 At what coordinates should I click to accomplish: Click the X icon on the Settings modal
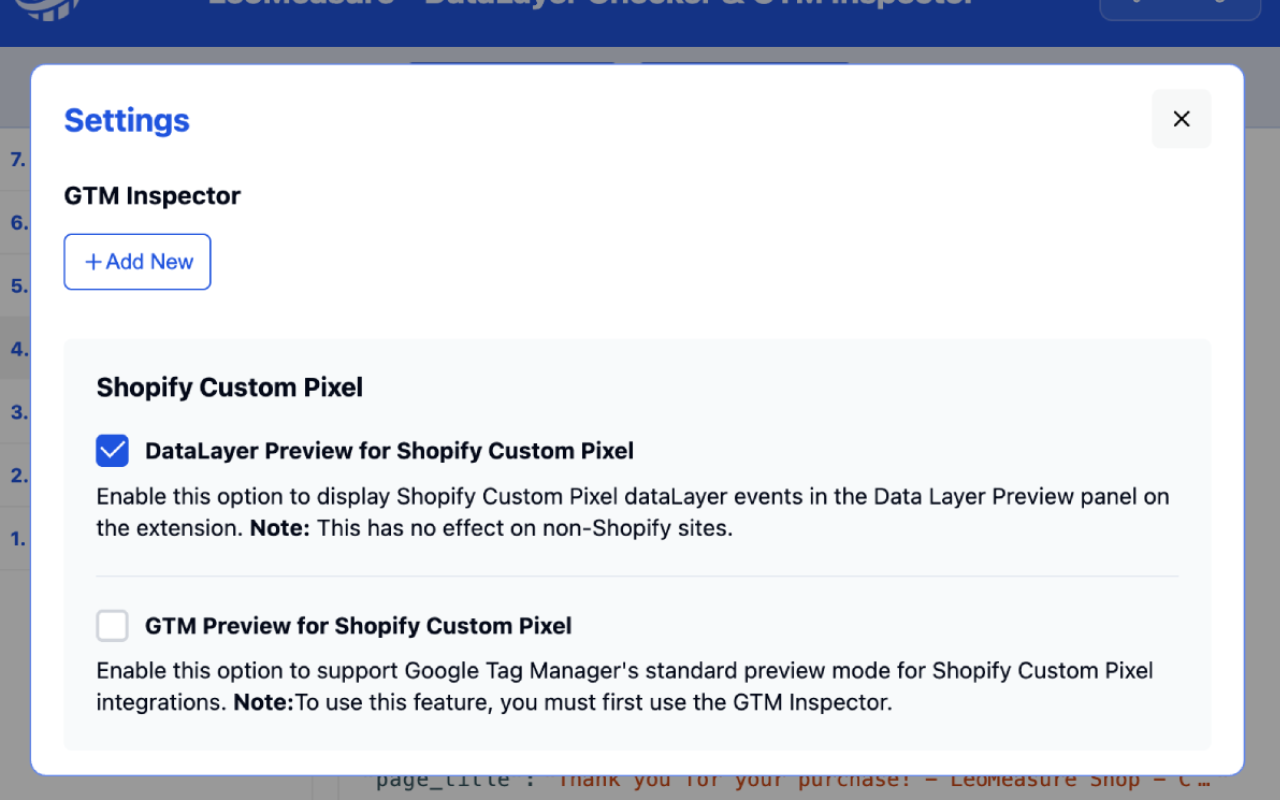1181,118
